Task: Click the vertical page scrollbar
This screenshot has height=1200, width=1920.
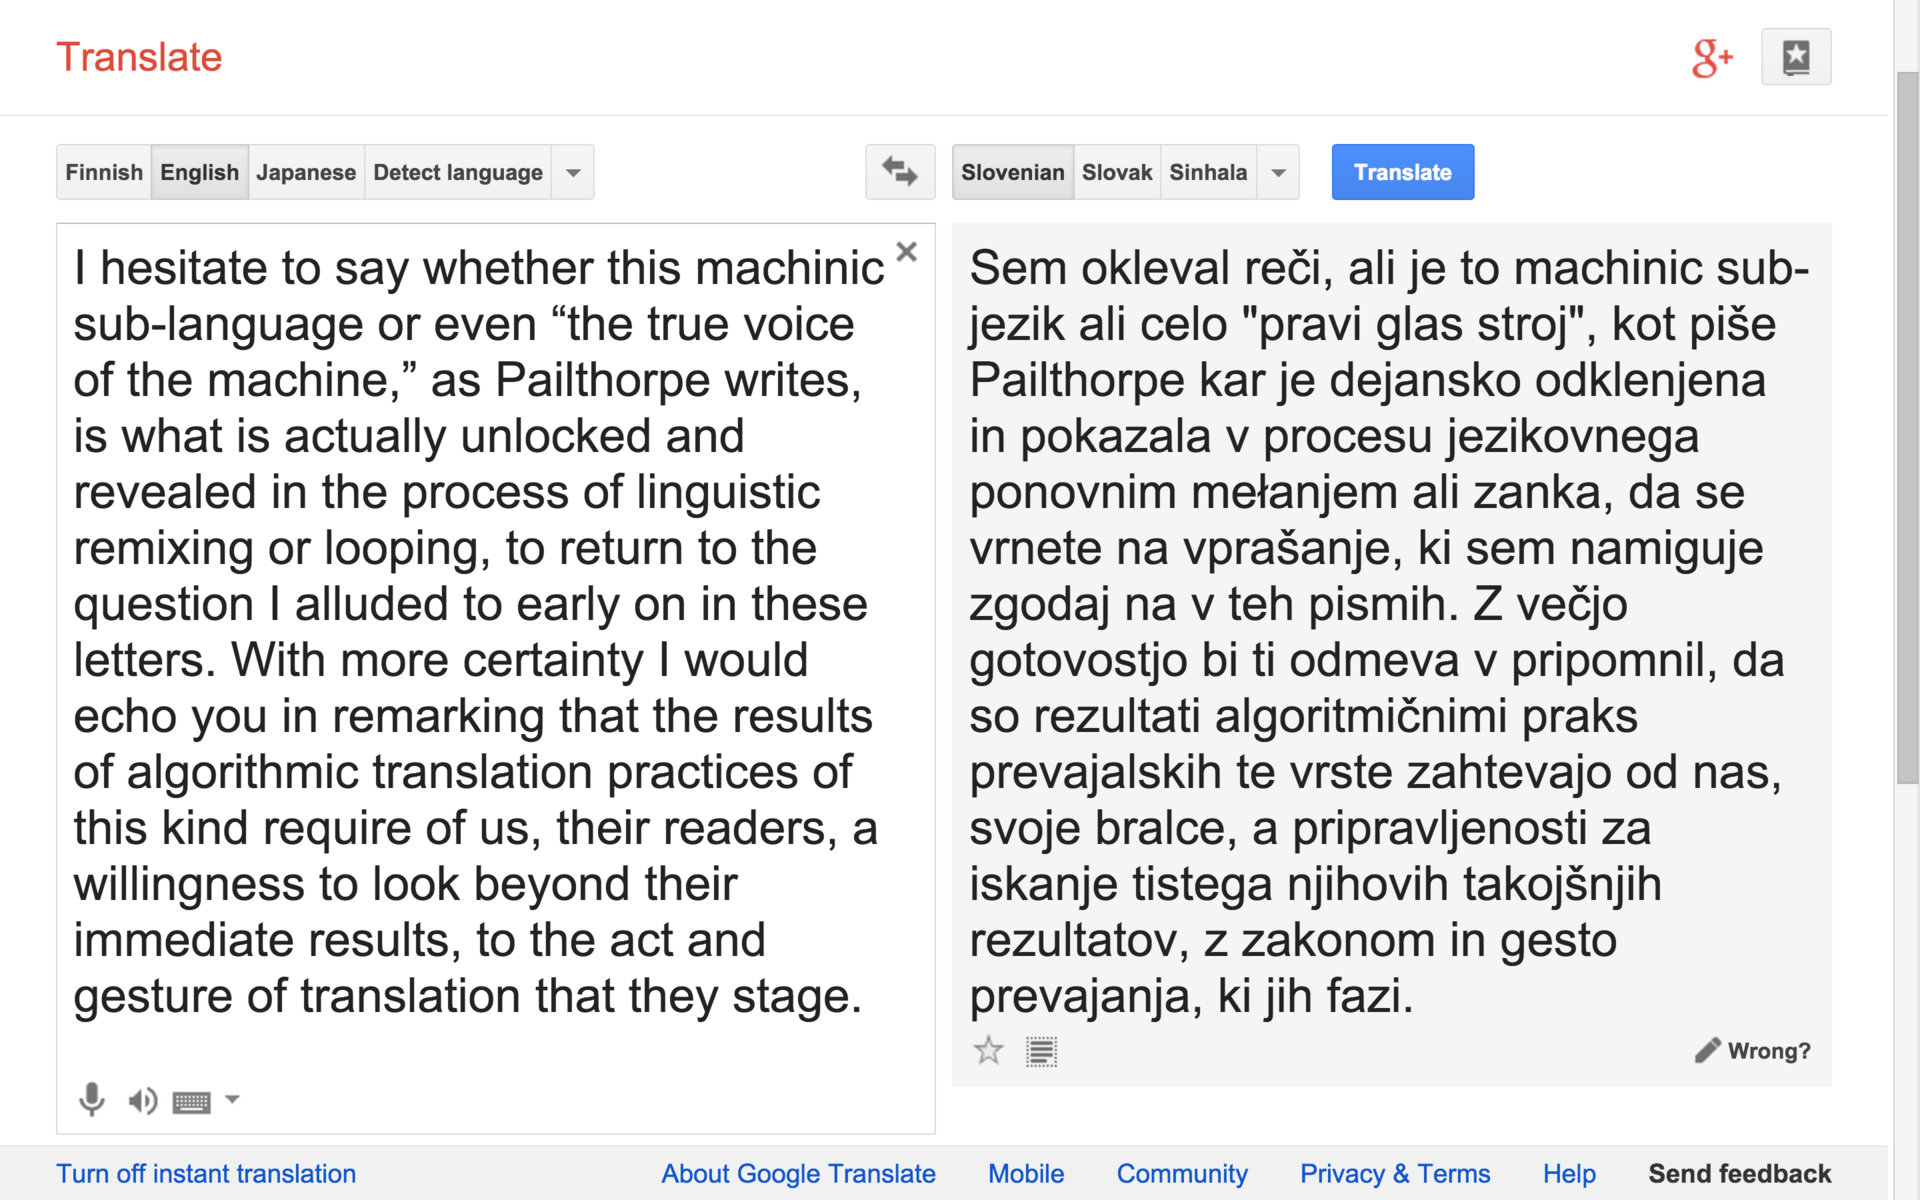Action: point(1907,420)
